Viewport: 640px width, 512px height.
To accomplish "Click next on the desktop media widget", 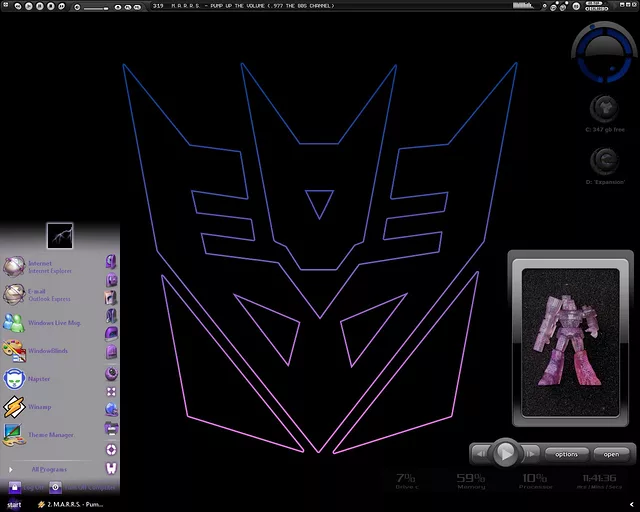I will tap(530, 454).
